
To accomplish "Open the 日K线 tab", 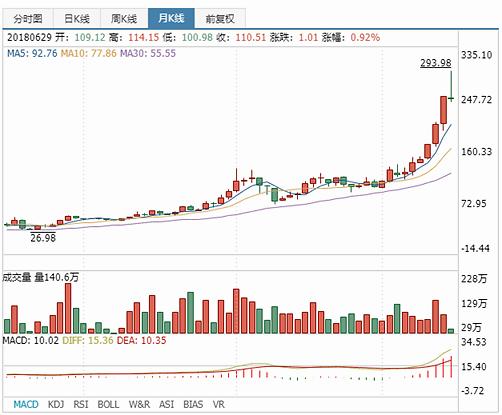I will pos(77,18).
